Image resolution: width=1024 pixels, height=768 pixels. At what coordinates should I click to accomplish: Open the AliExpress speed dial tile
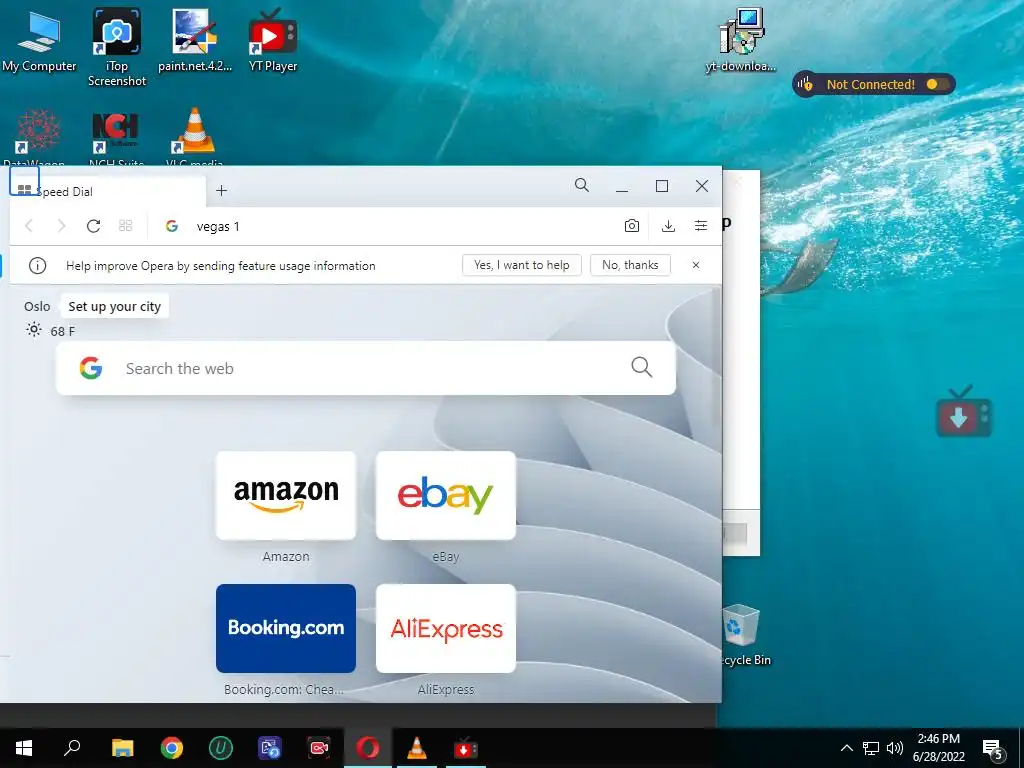446,628
